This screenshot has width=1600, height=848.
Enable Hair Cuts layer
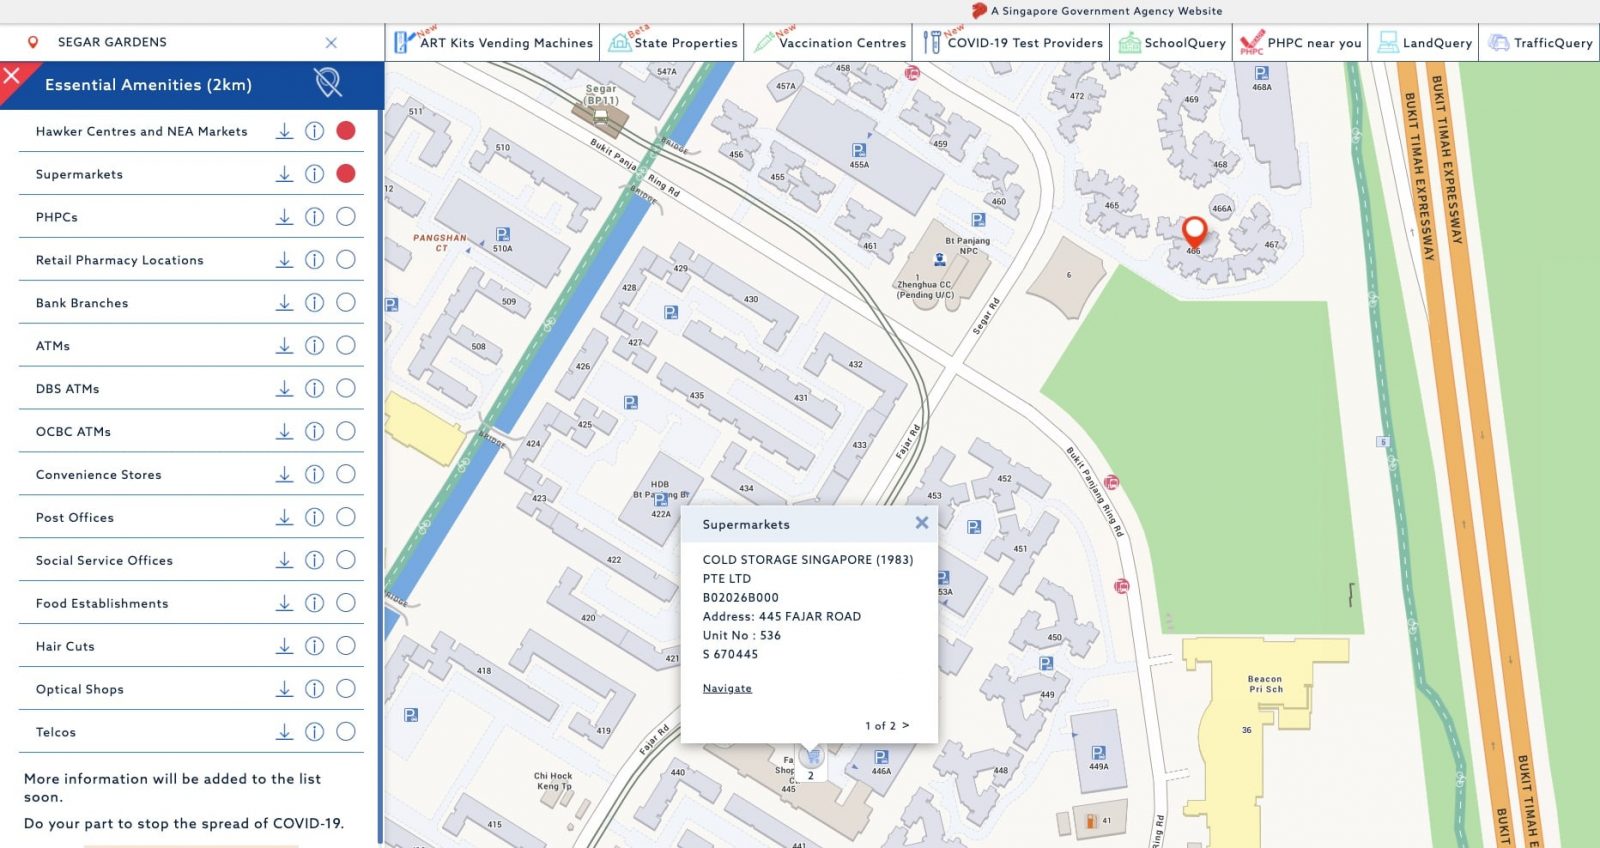pyautogui.click(x=346, y=647)
